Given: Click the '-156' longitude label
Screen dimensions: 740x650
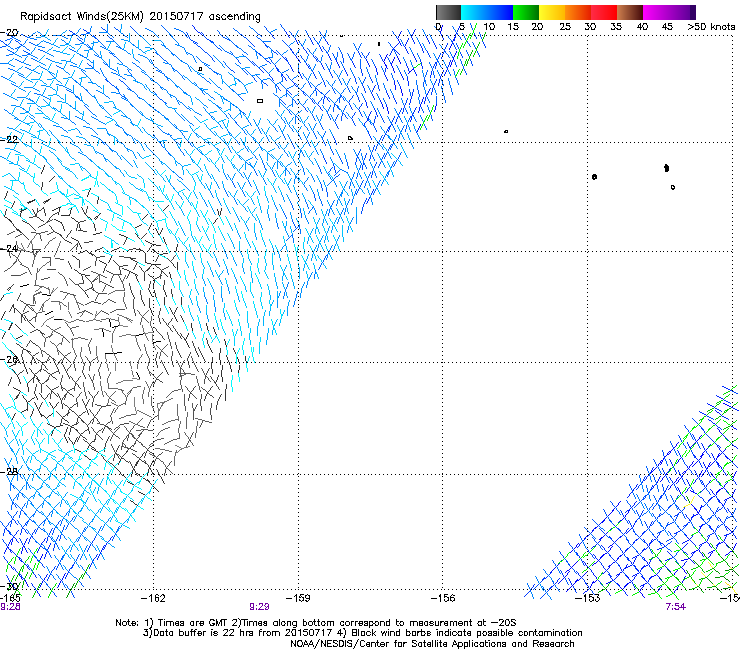Looking at the screenshot, I should coord(443,599).
